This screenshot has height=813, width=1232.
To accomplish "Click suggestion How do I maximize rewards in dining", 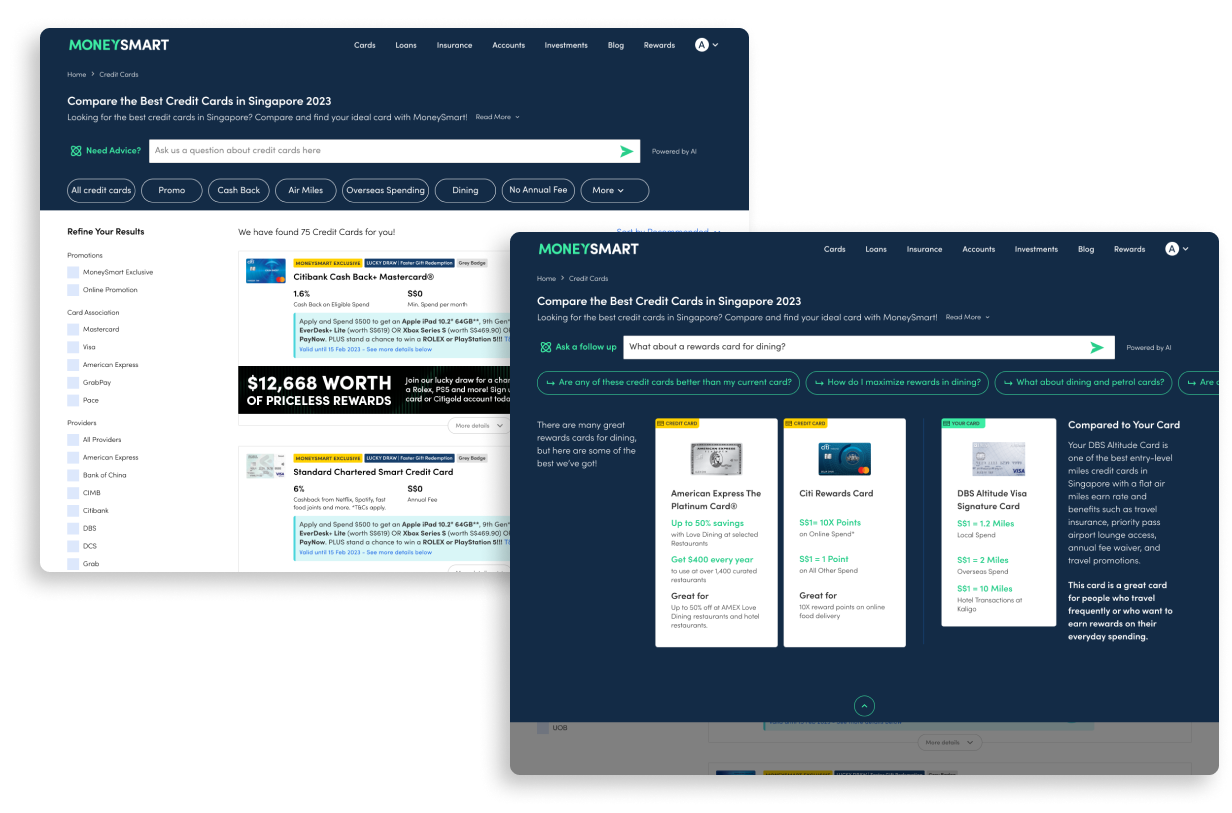I will (897, 382).
